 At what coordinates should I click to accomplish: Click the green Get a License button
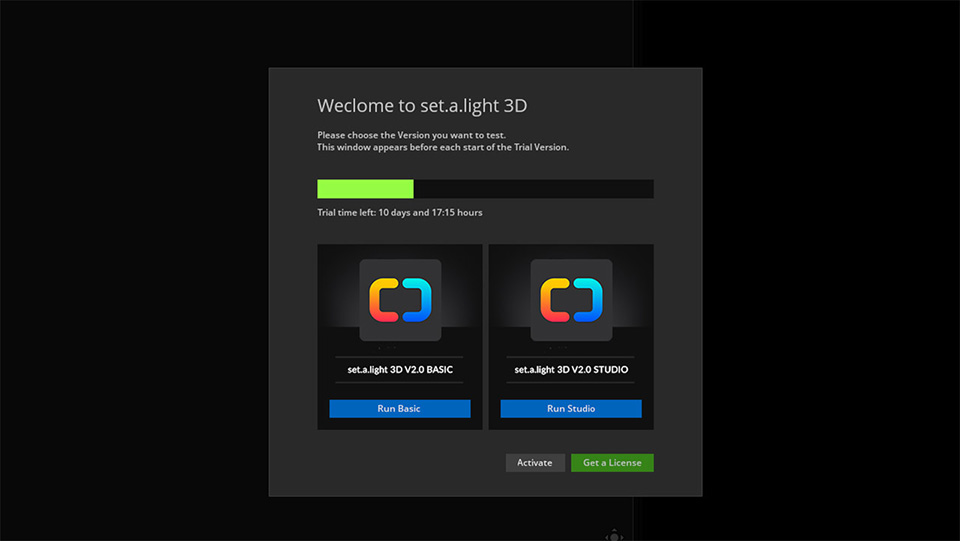[612, 463]
